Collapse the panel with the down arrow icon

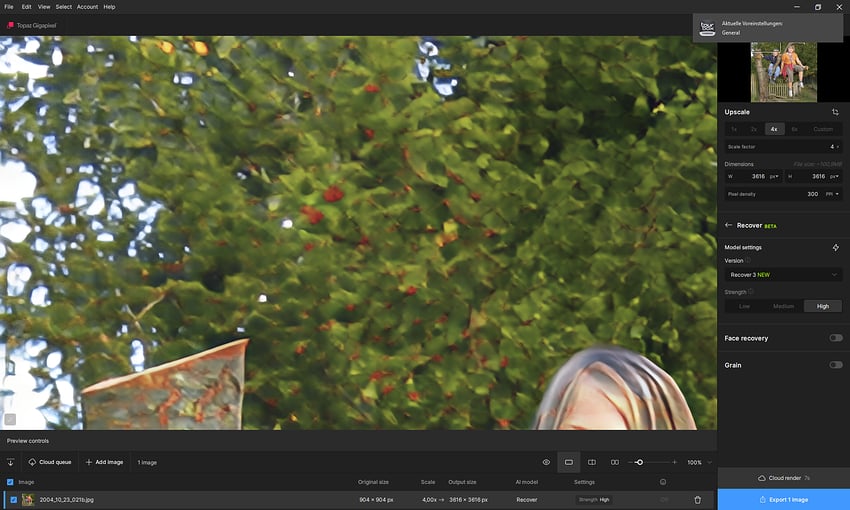pyautogui.click(x=11, y=462)
